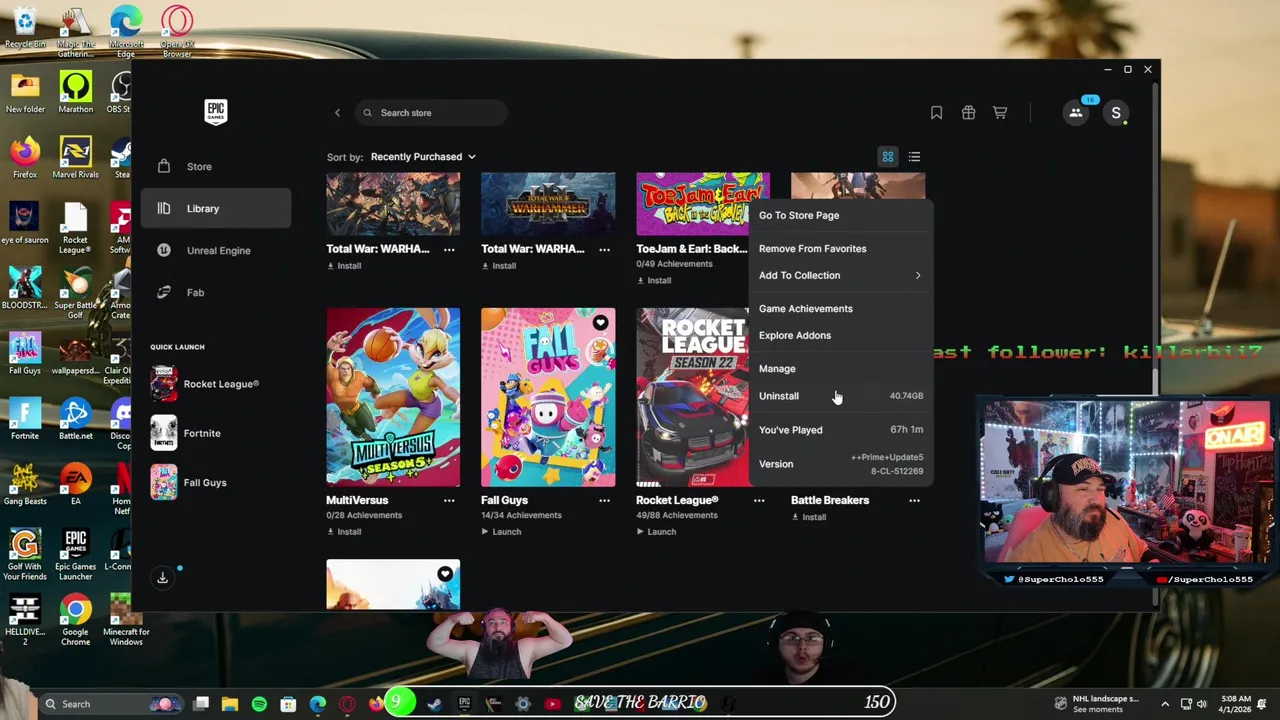Click the Version row in context menu
Viewport: 1280px width, 720px height.
click(840, 464)
